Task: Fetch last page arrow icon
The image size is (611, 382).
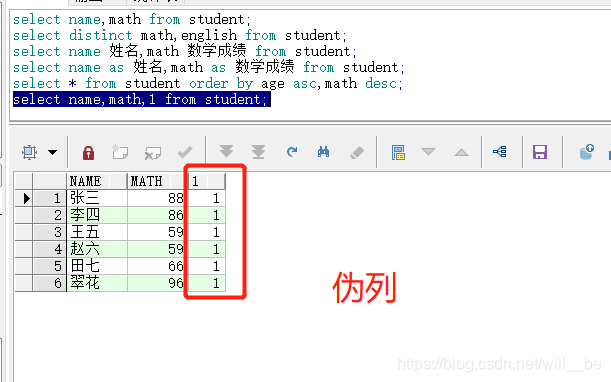Action: pos(258,152)
